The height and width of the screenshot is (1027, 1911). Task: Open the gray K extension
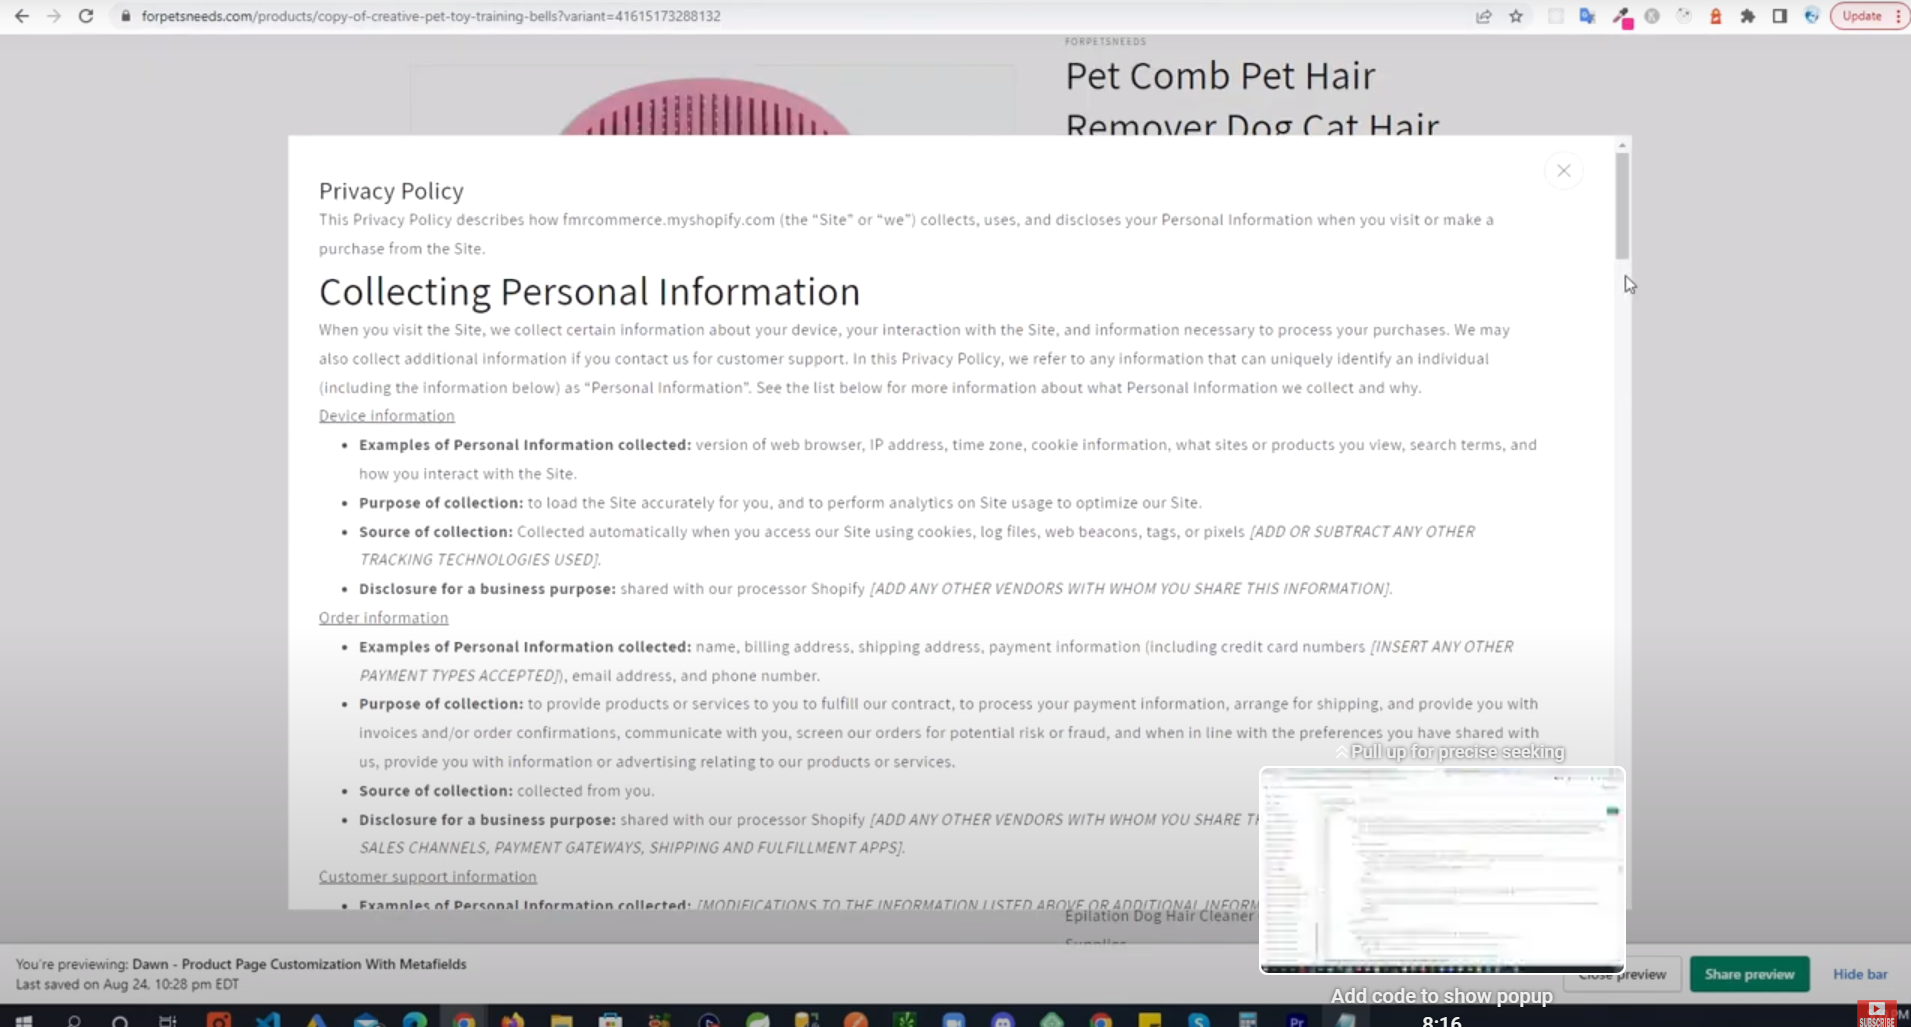(1652, 16)
